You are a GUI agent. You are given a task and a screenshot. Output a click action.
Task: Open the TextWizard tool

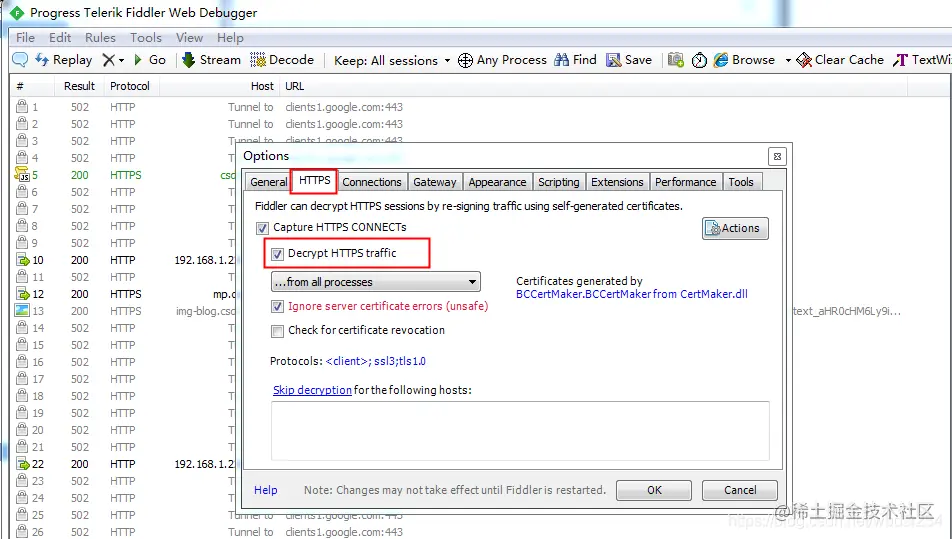(x=922, y=59)
